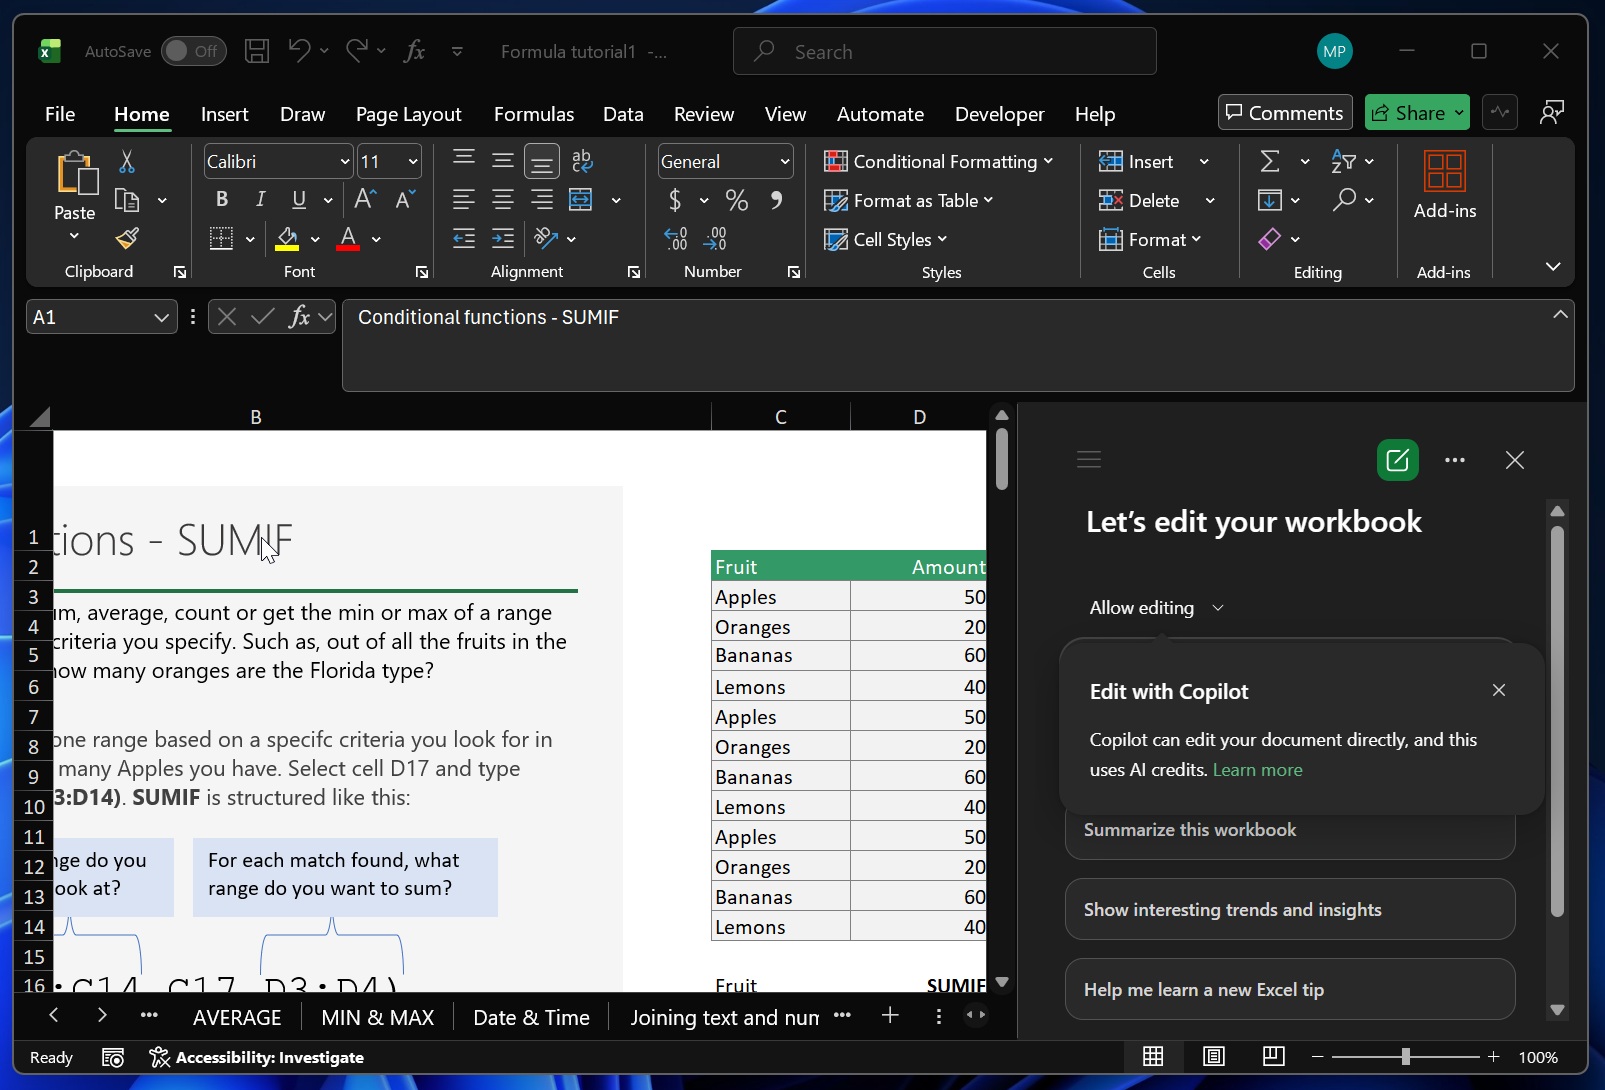Open the Allow editing dropdown in Copilot
Viewport: 1605px width, 1090px height.
tap(1156, 608)
